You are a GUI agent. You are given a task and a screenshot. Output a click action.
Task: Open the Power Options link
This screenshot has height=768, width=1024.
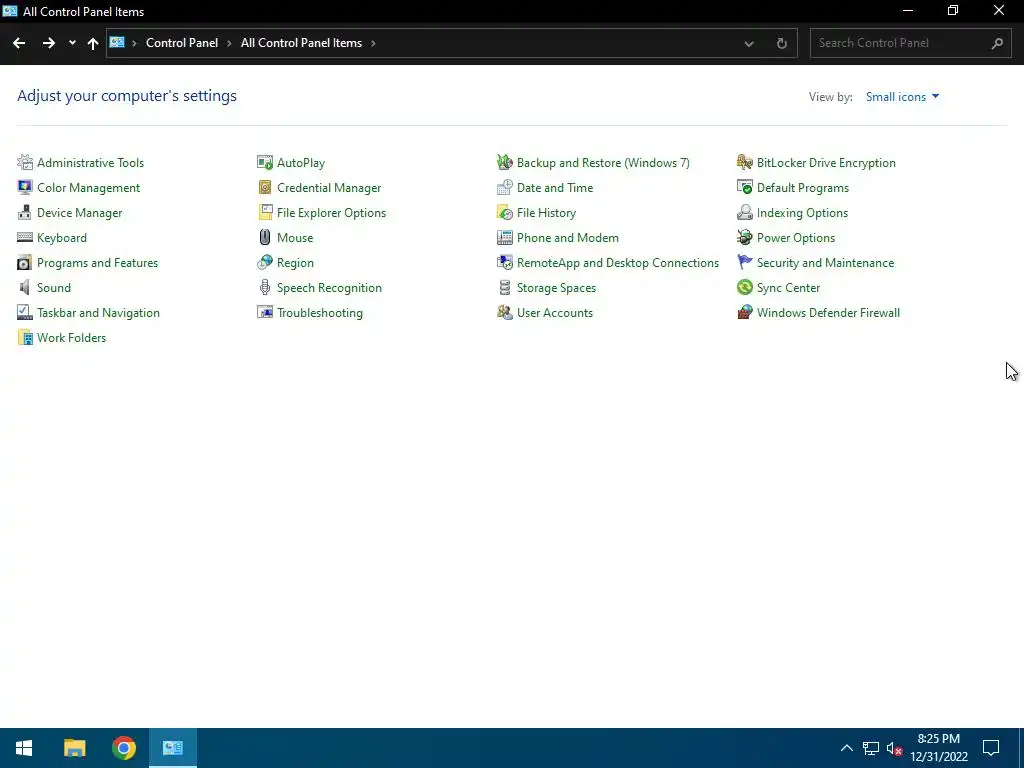[795, 238]
